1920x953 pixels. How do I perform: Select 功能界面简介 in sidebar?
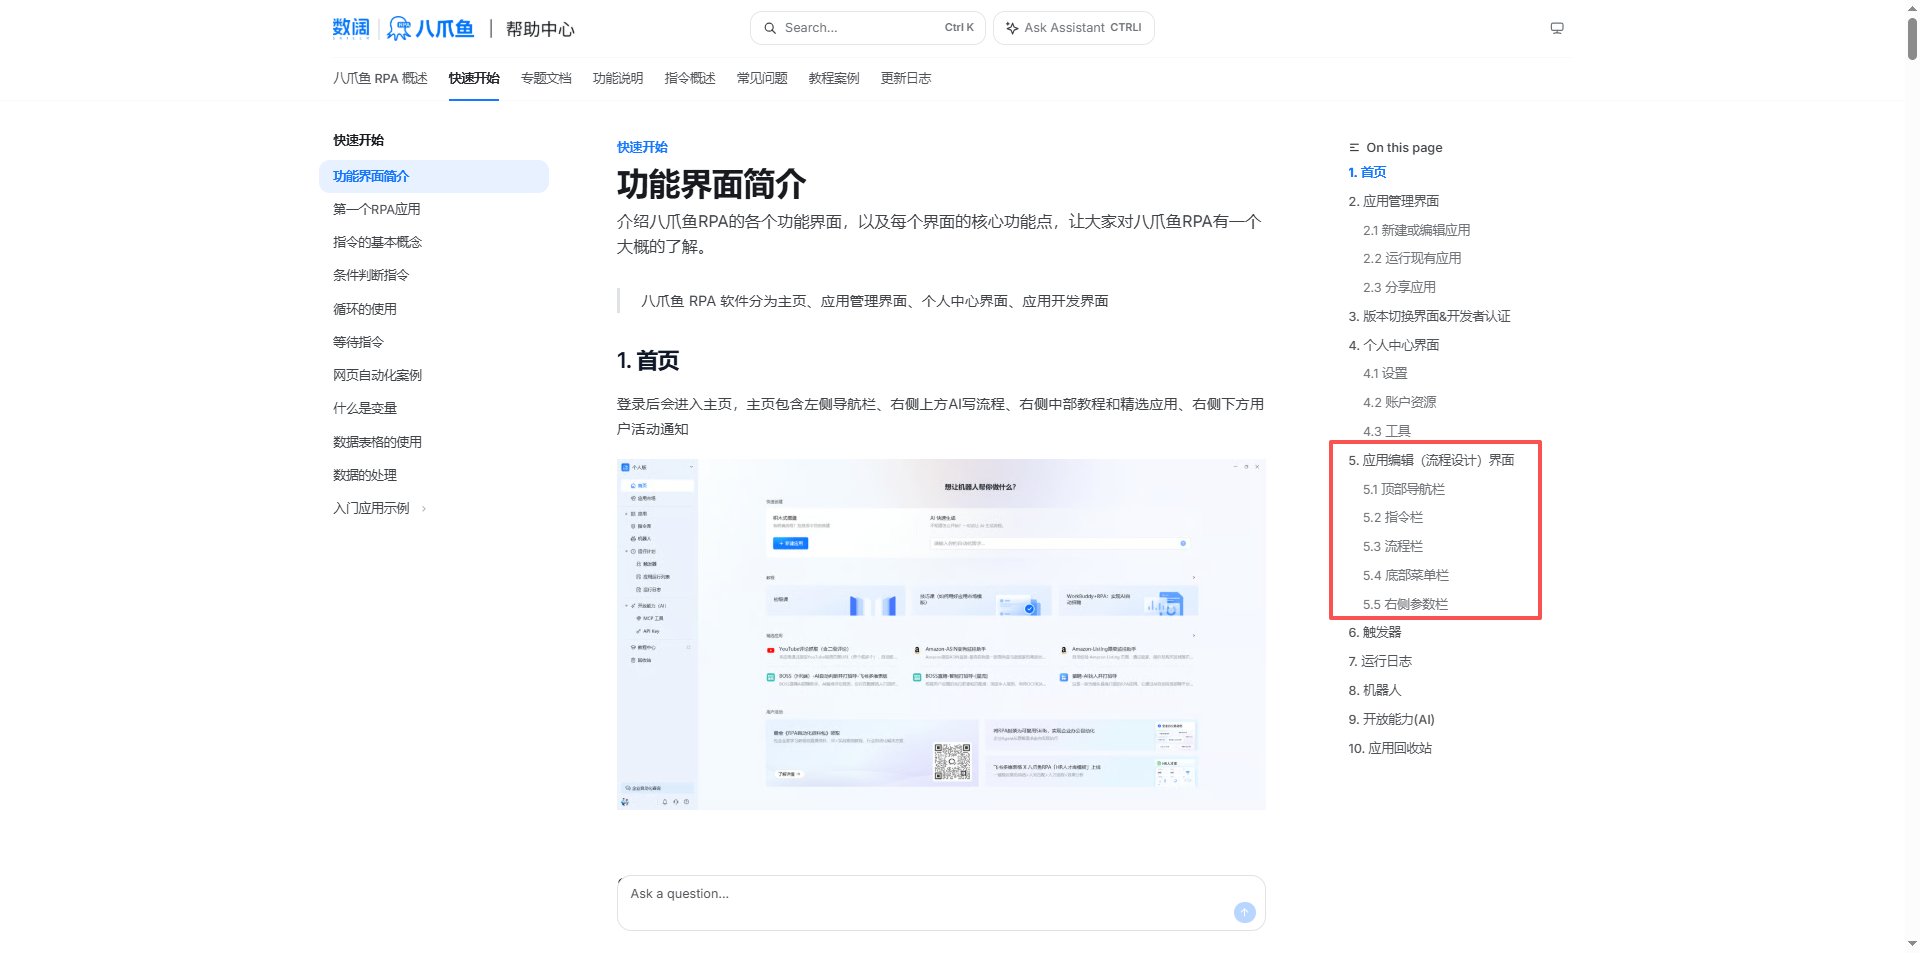(434, 176)
